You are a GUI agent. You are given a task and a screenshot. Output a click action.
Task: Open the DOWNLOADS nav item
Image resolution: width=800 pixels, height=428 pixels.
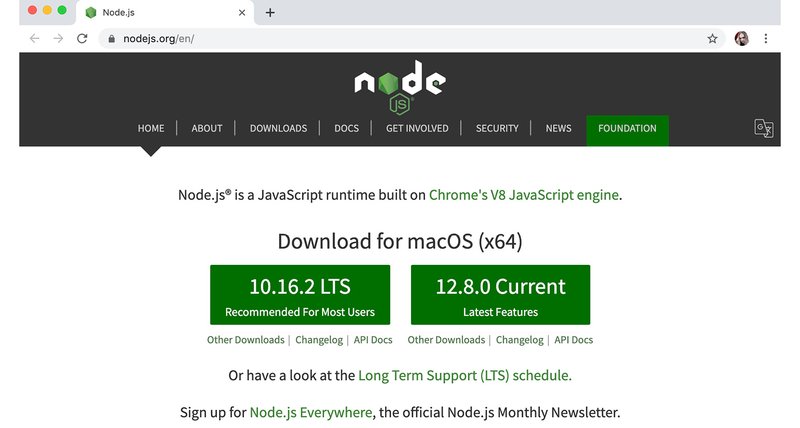tap(278, 129)
